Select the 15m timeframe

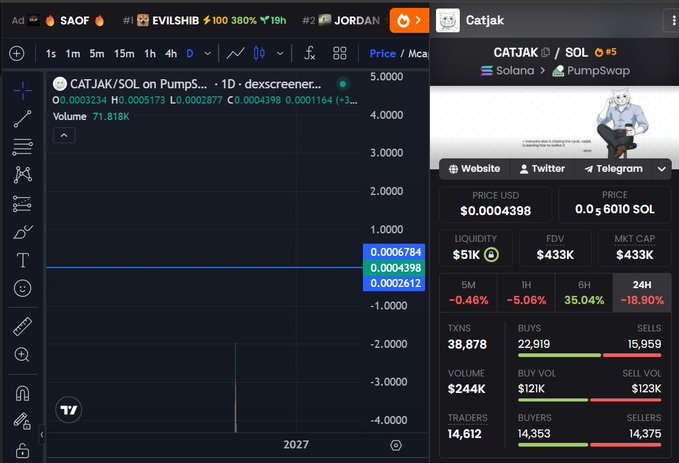[124, 53]
